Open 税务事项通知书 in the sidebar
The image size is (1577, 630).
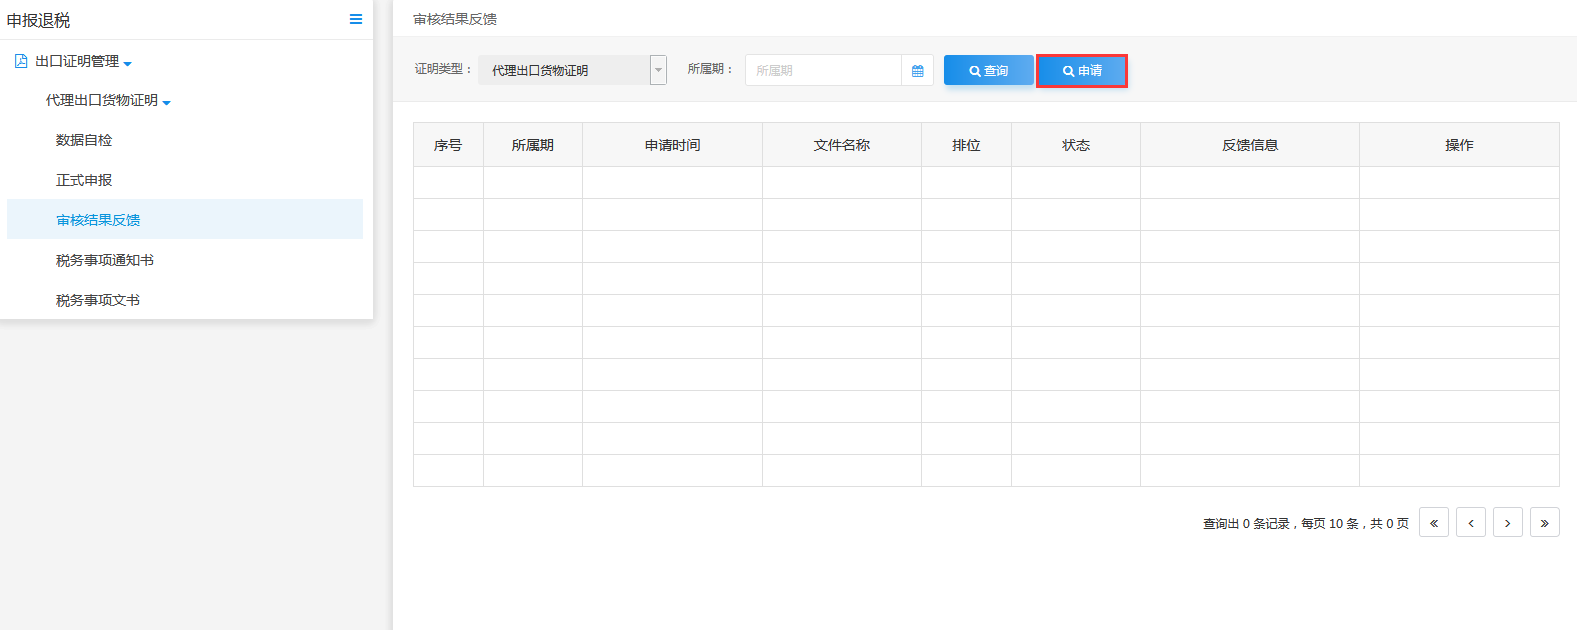click(105, 260)
